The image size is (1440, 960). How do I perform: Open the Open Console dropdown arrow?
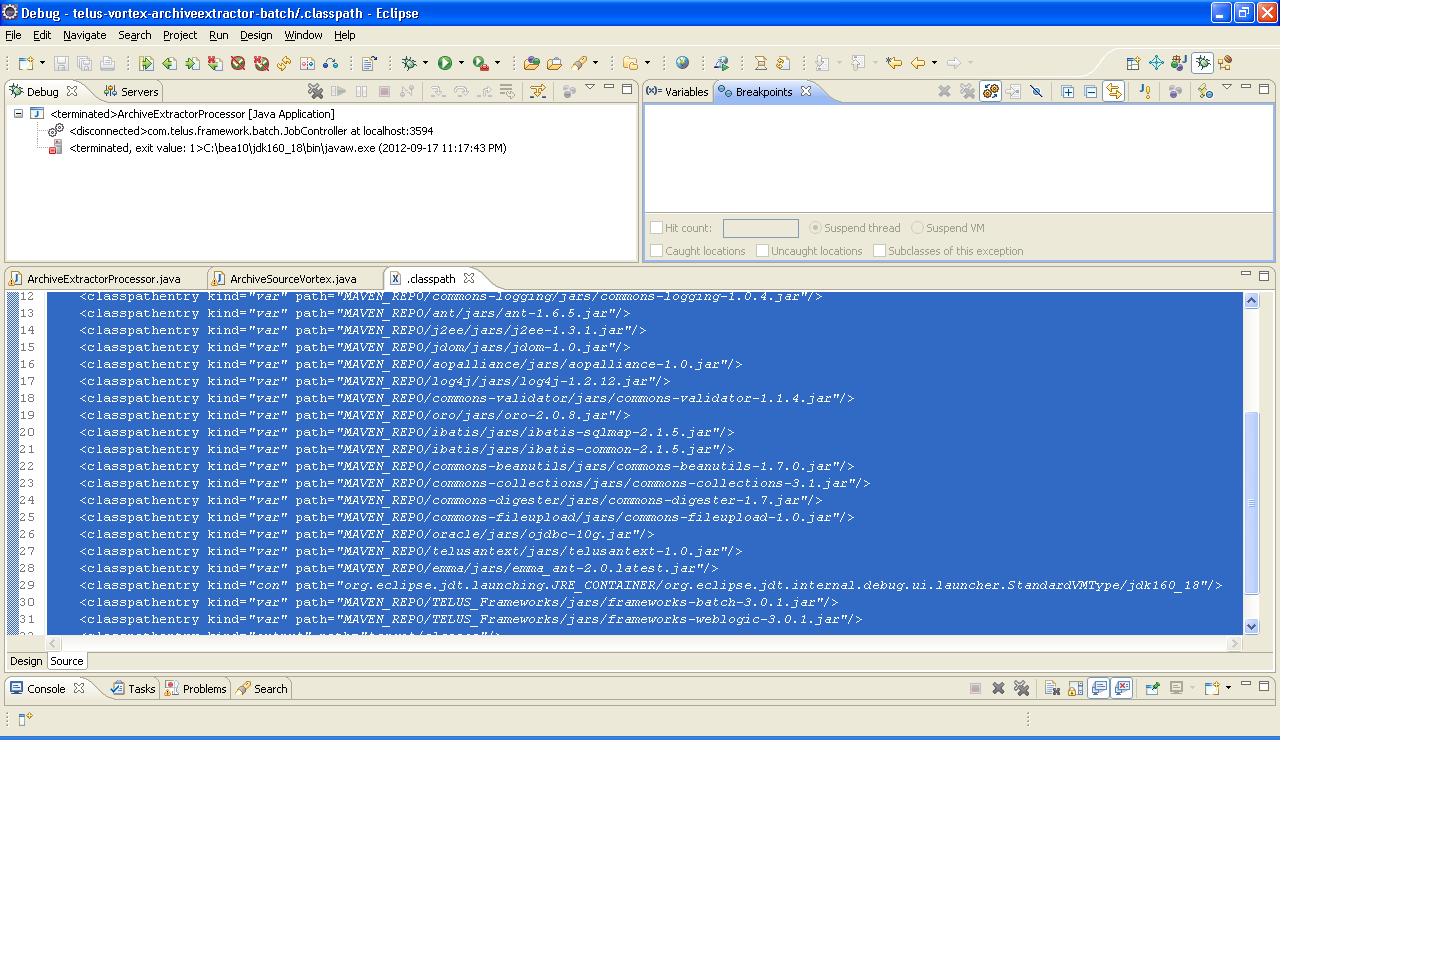(x=1228, y=688)
